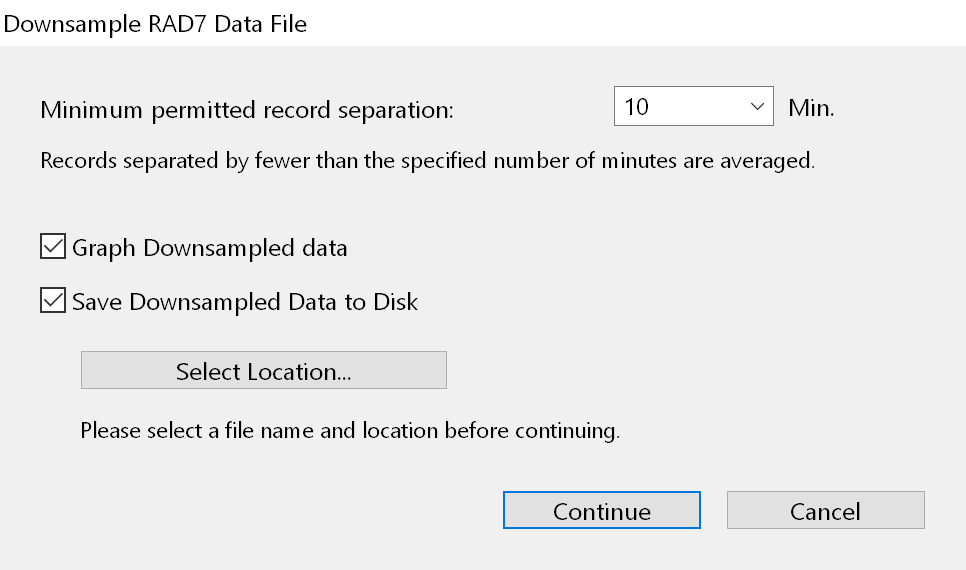Open the record separation minutes dropdown
The width and height of the screenshot is (966, 570).
click(x=693, y=107)
